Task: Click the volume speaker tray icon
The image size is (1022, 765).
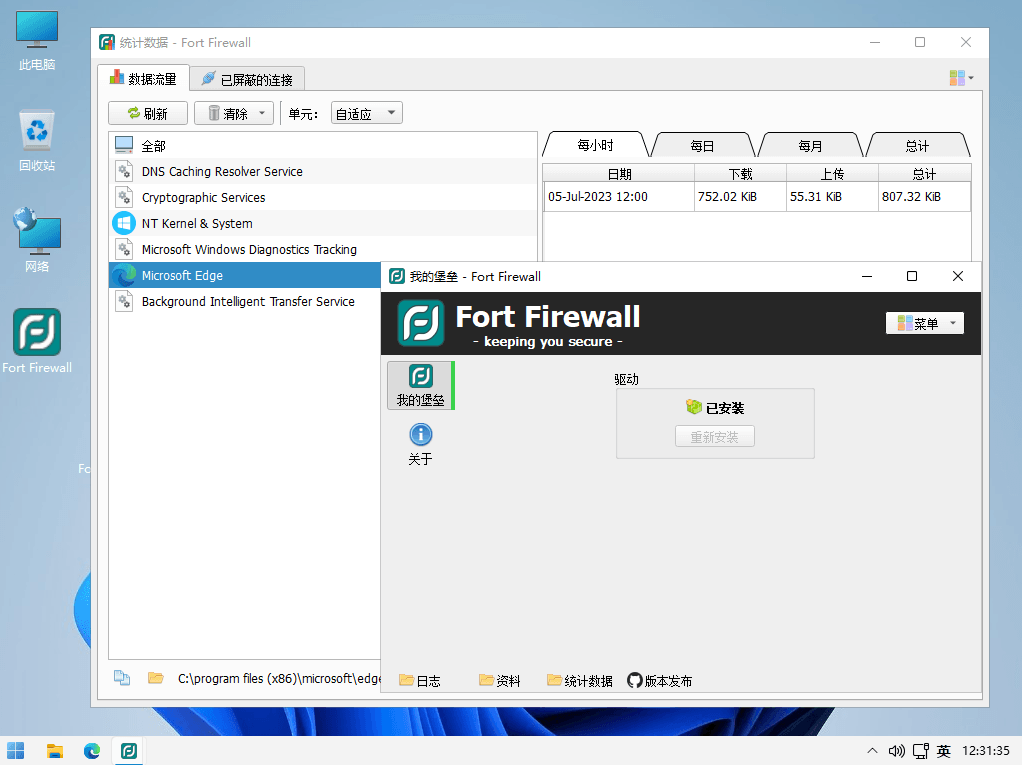Action: coord(896,751)
